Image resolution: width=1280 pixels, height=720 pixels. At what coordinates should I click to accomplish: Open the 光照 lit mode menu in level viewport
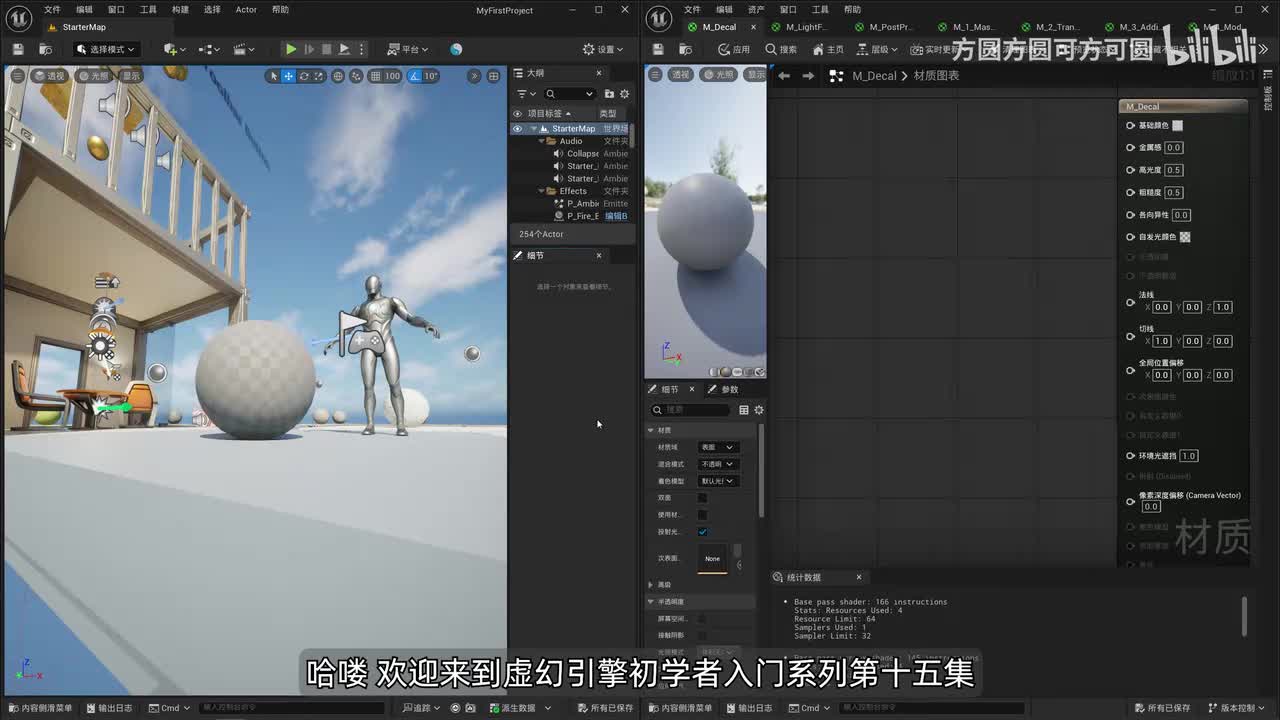pyautogui.click(x=94, y=76)
